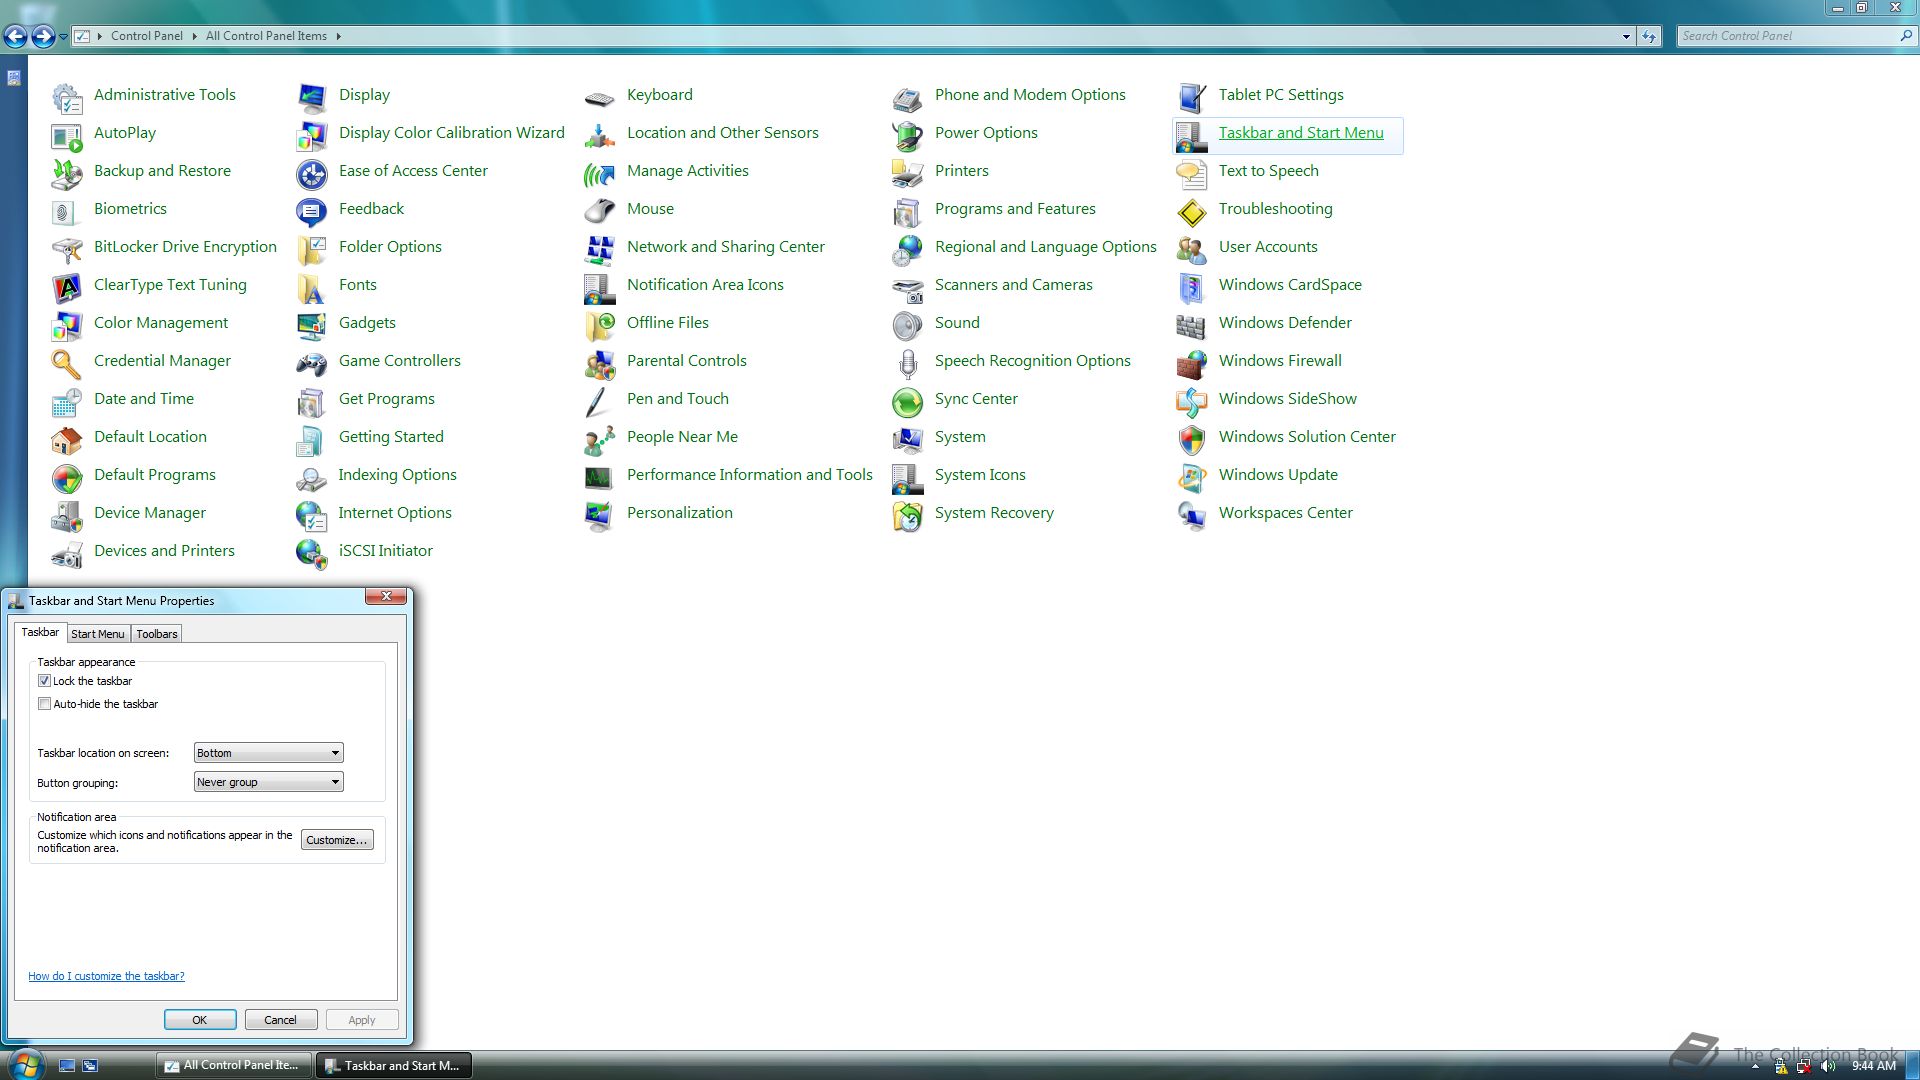
Task: Open the Ease of Access Center icon
Action: 312,173
